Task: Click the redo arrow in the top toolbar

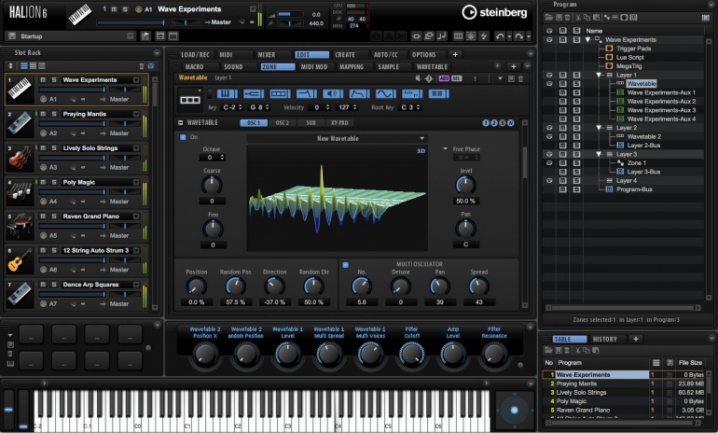Action: [x=519, y=36]
